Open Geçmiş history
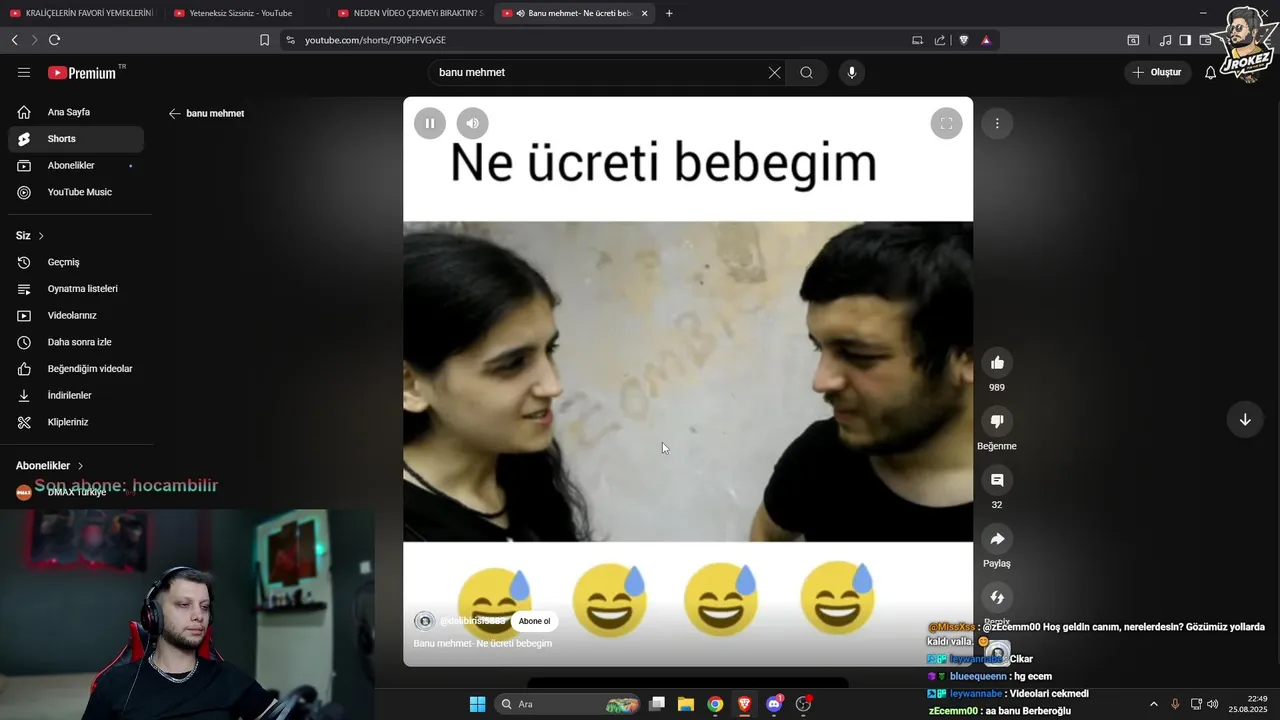 (x=76, y=262)
